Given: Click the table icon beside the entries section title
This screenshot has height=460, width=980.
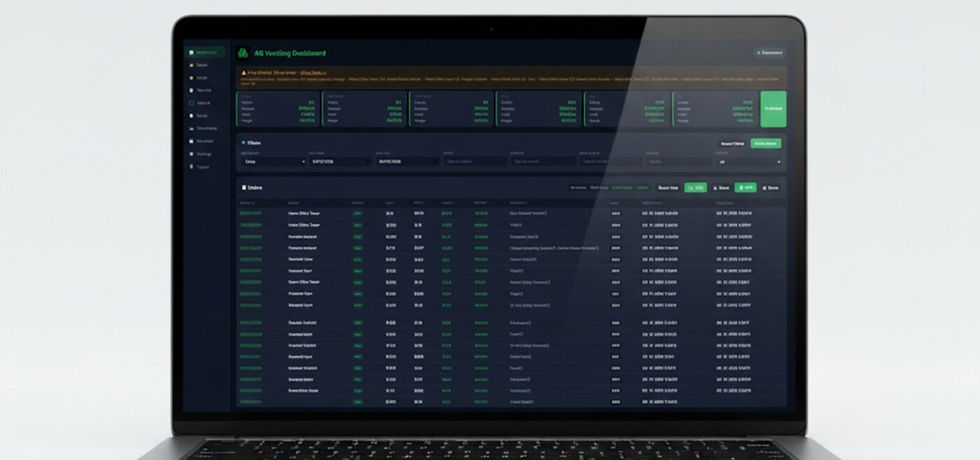Looking at the screenshot, I should 244,188.
